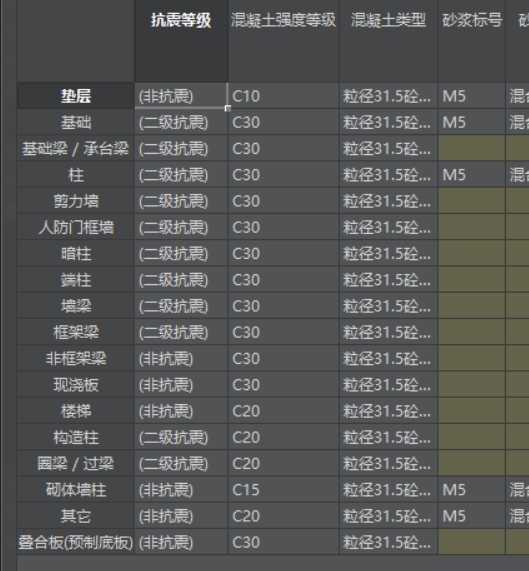Click the shaded 砂浆标号 cell for 框架梁

click(x=472, y=332)
